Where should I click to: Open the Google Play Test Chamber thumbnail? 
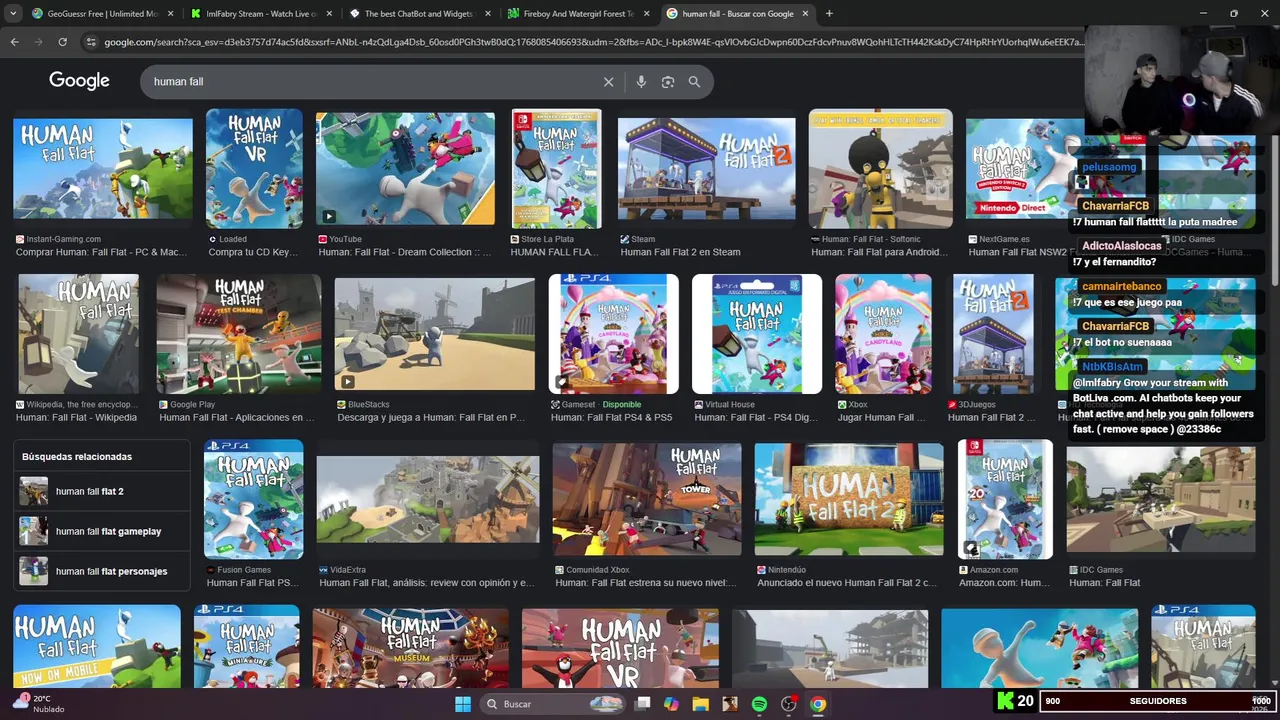[239, 334]
